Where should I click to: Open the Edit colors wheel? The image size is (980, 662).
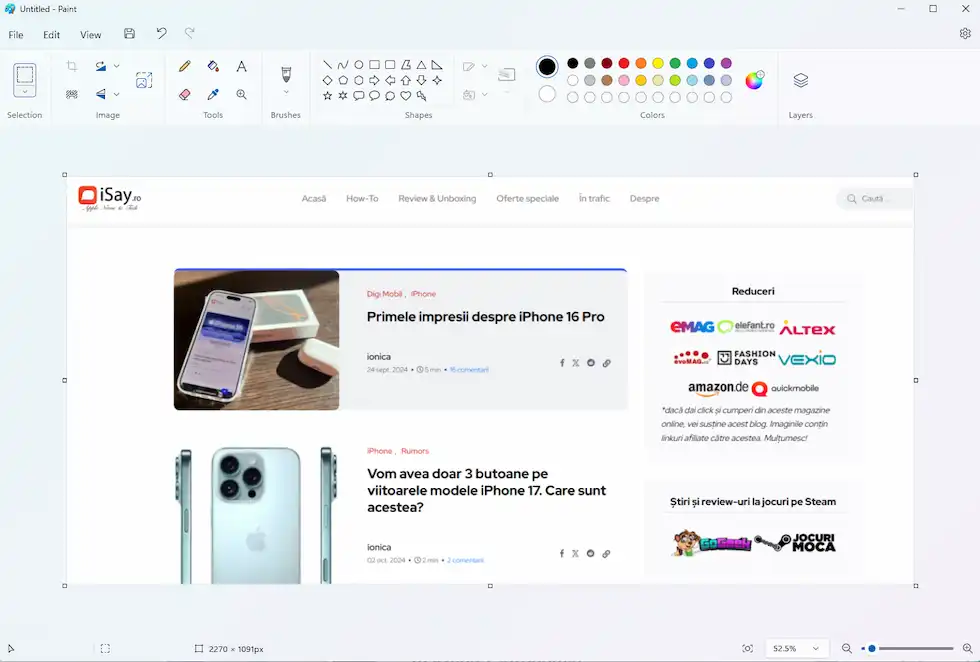click(754, 80)
